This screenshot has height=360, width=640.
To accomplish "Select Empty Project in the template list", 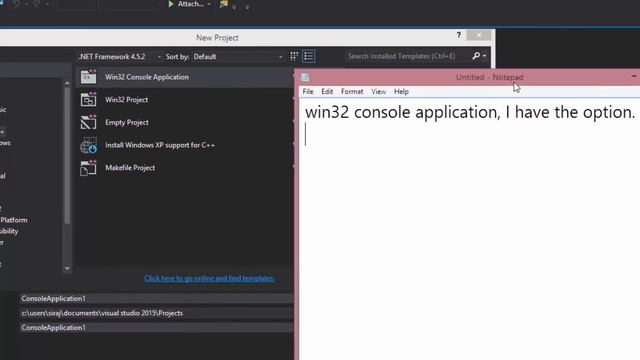I will pos(184,122).
